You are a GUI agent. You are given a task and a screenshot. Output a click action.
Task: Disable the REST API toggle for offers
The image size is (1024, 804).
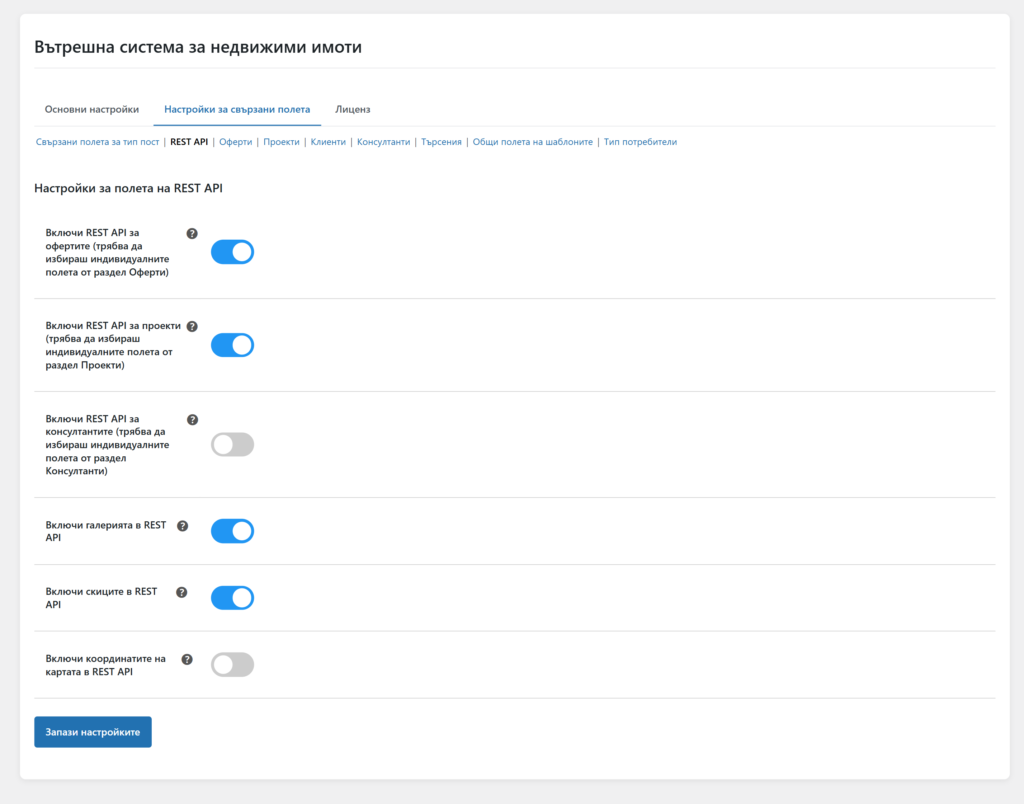232,252
